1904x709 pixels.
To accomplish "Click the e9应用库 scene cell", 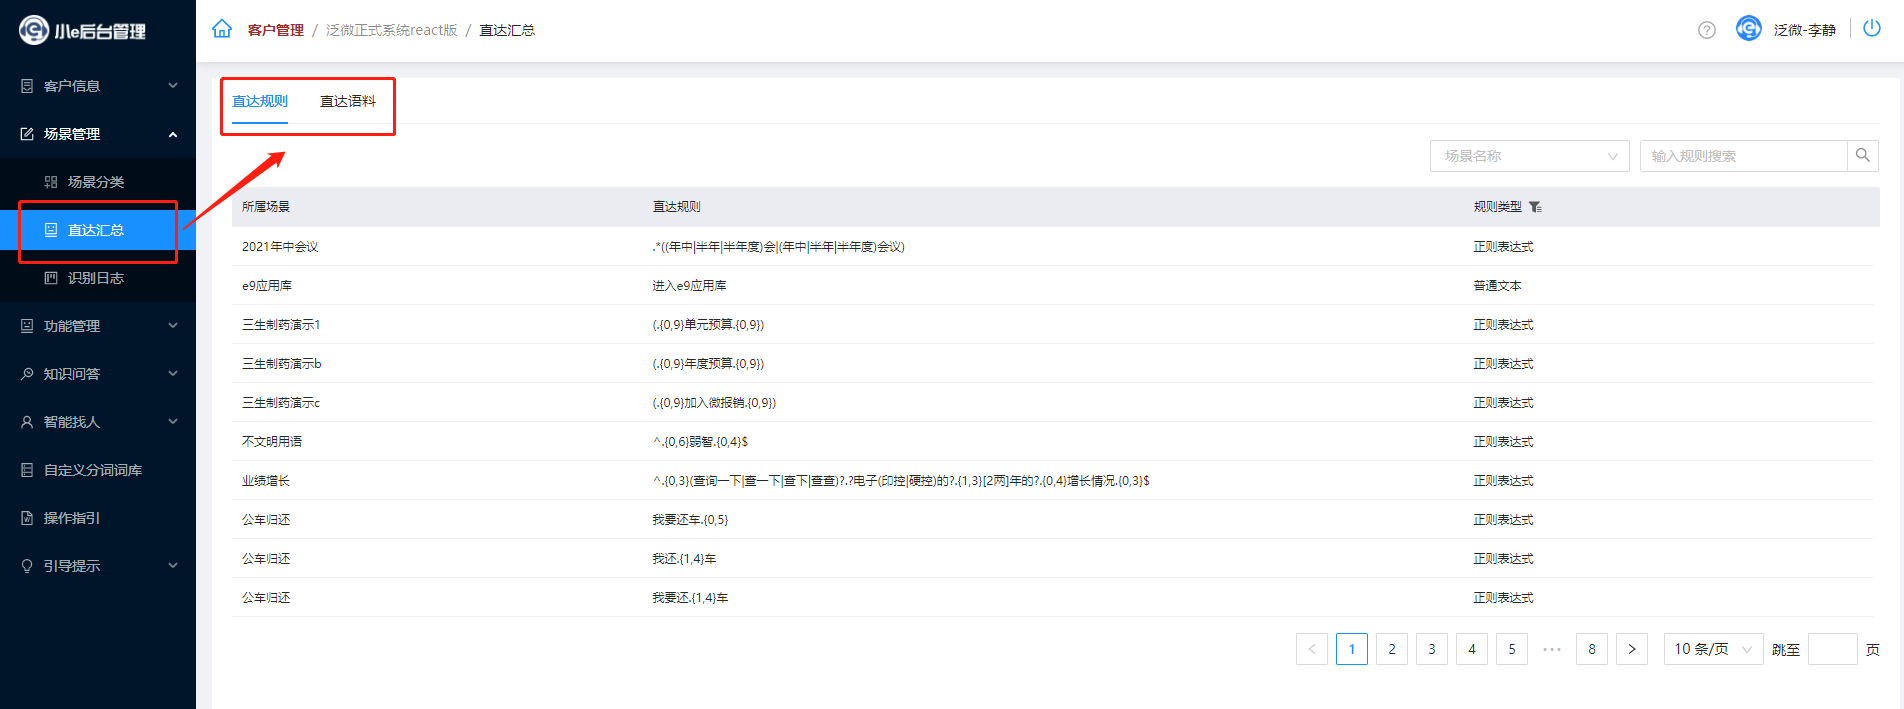I will coord(267,286).
